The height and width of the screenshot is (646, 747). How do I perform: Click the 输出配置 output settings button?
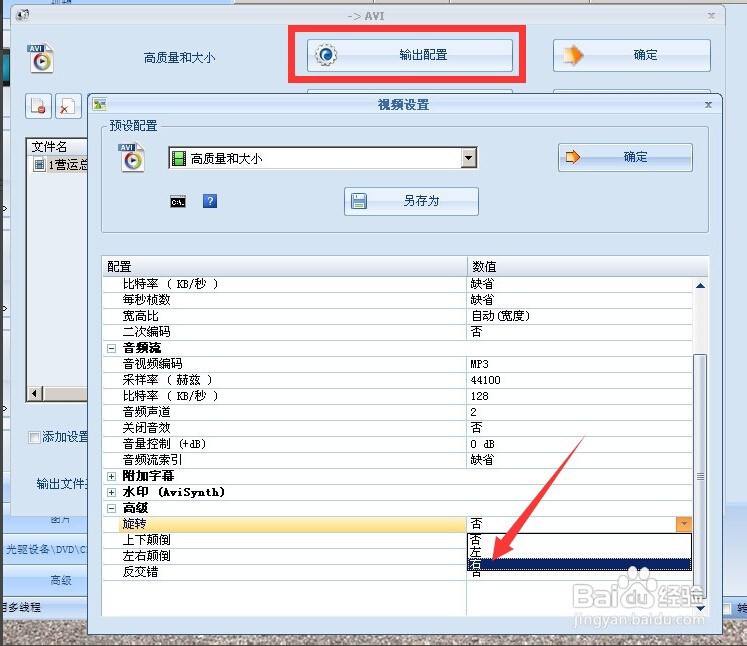pyautogui.click(x=410, y=55)
